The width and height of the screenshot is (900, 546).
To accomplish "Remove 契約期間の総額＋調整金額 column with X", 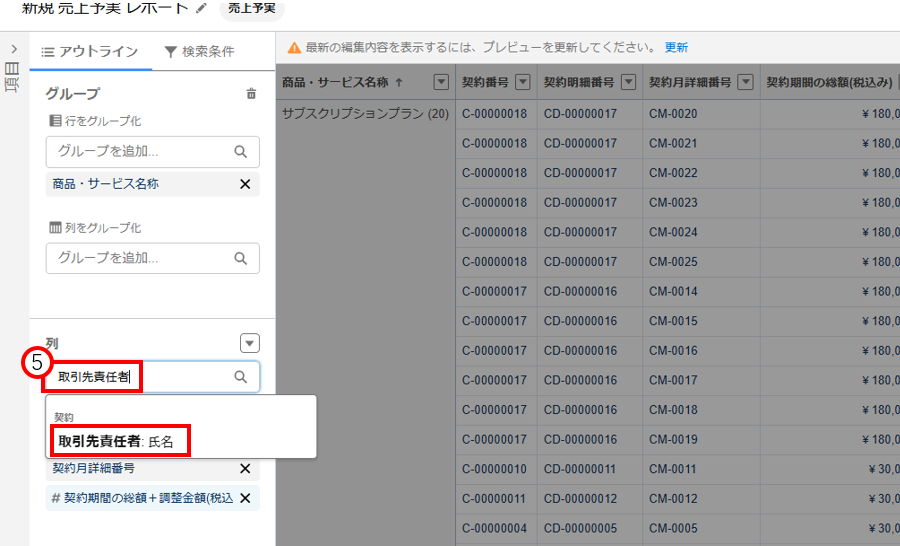I will click(x=245, y=498).
